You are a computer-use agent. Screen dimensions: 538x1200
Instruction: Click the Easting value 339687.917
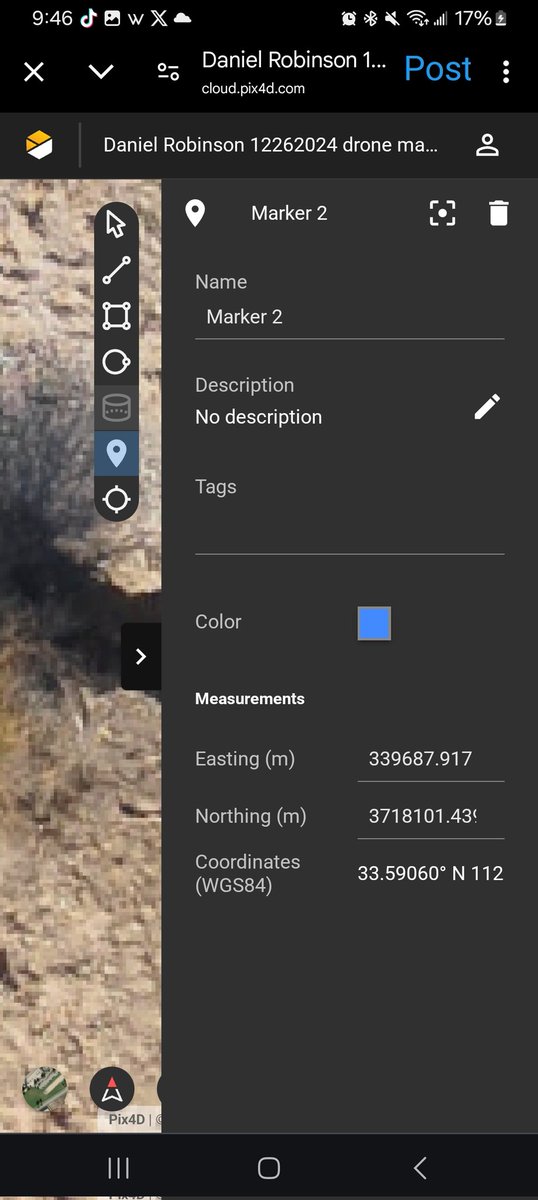point(431,760)
